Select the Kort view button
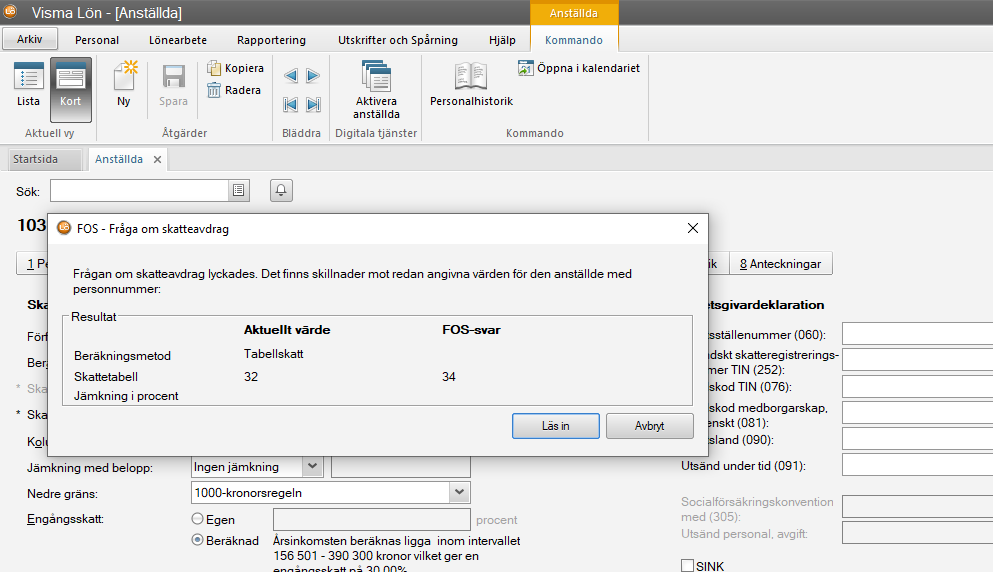Image resolution: width=993 pixels, height=572 pixels. point(70,89)
